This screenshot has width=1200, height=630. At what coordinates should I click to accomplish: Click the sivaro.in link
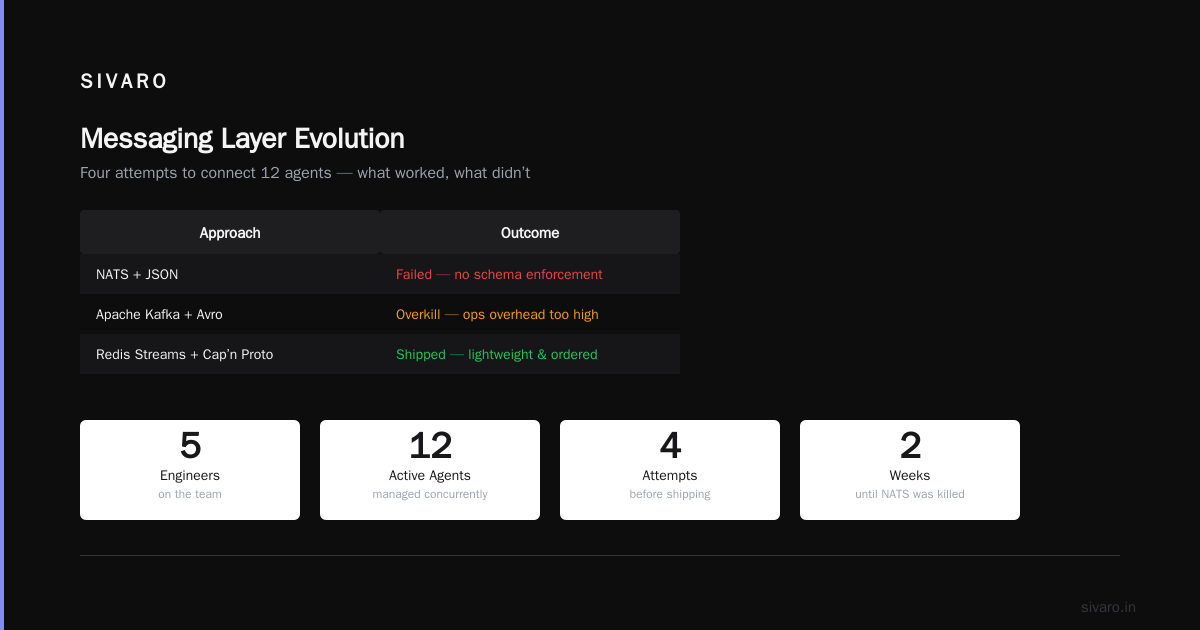tap(1108, 607)
